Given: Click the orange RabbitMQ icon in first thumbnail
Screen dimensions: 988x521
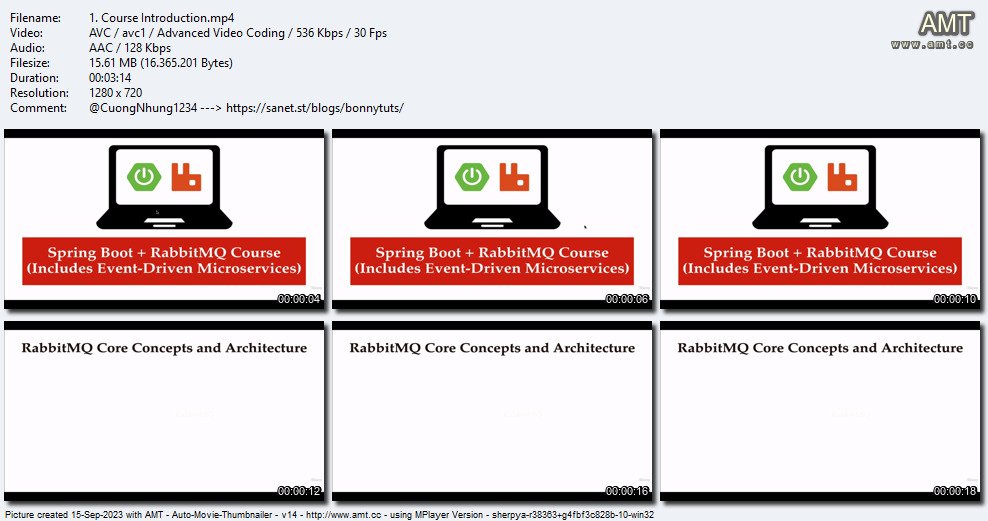Looking at the screenshot, I should (x=186, y=177).
